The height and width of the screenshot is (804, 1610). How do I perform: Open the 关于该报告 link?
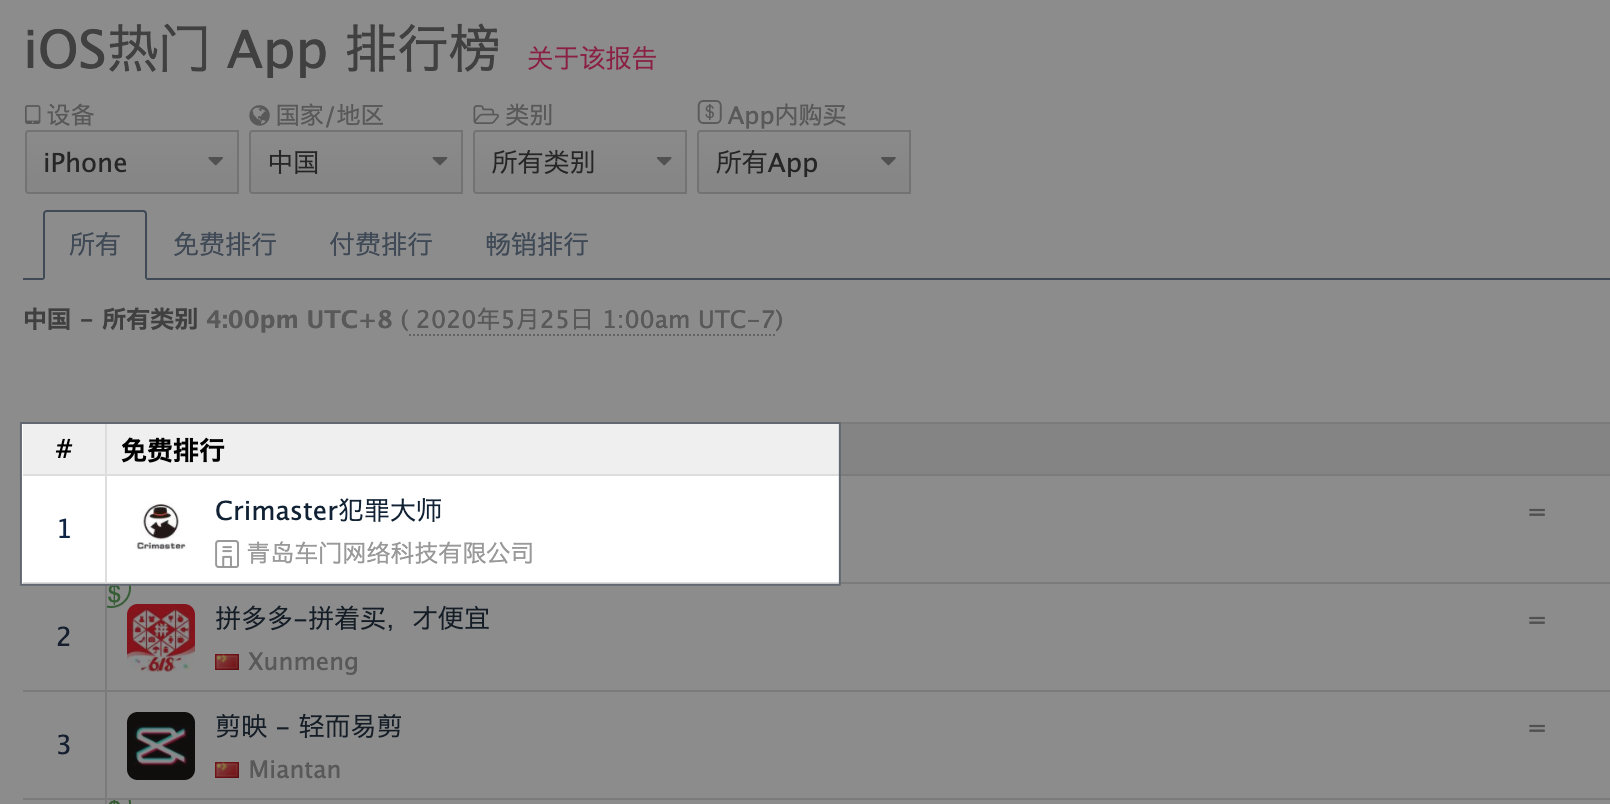pos(592,58)
